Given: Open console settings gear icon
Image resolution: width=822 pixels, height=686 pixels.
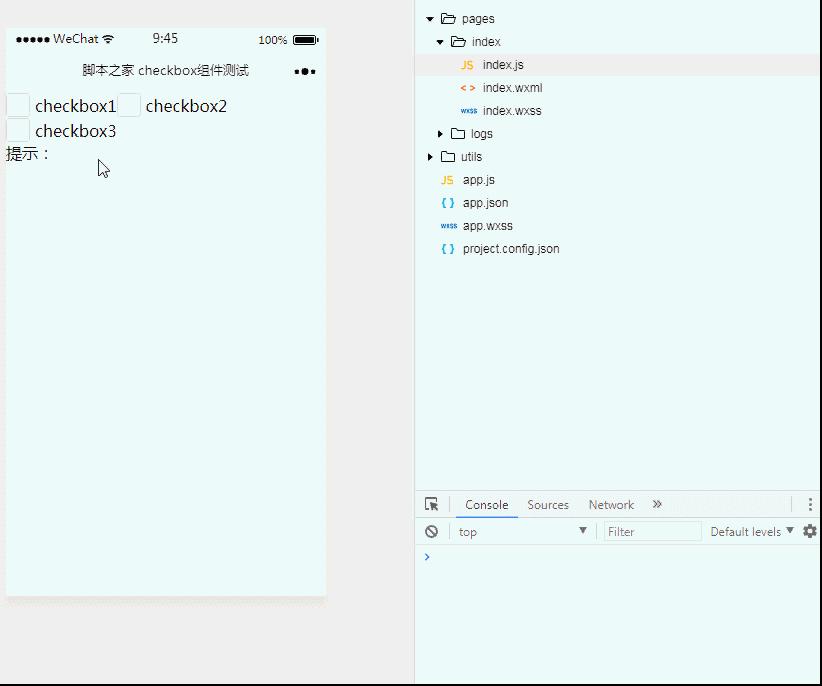Looking at the screenshot, I should [x=810, y=531].
